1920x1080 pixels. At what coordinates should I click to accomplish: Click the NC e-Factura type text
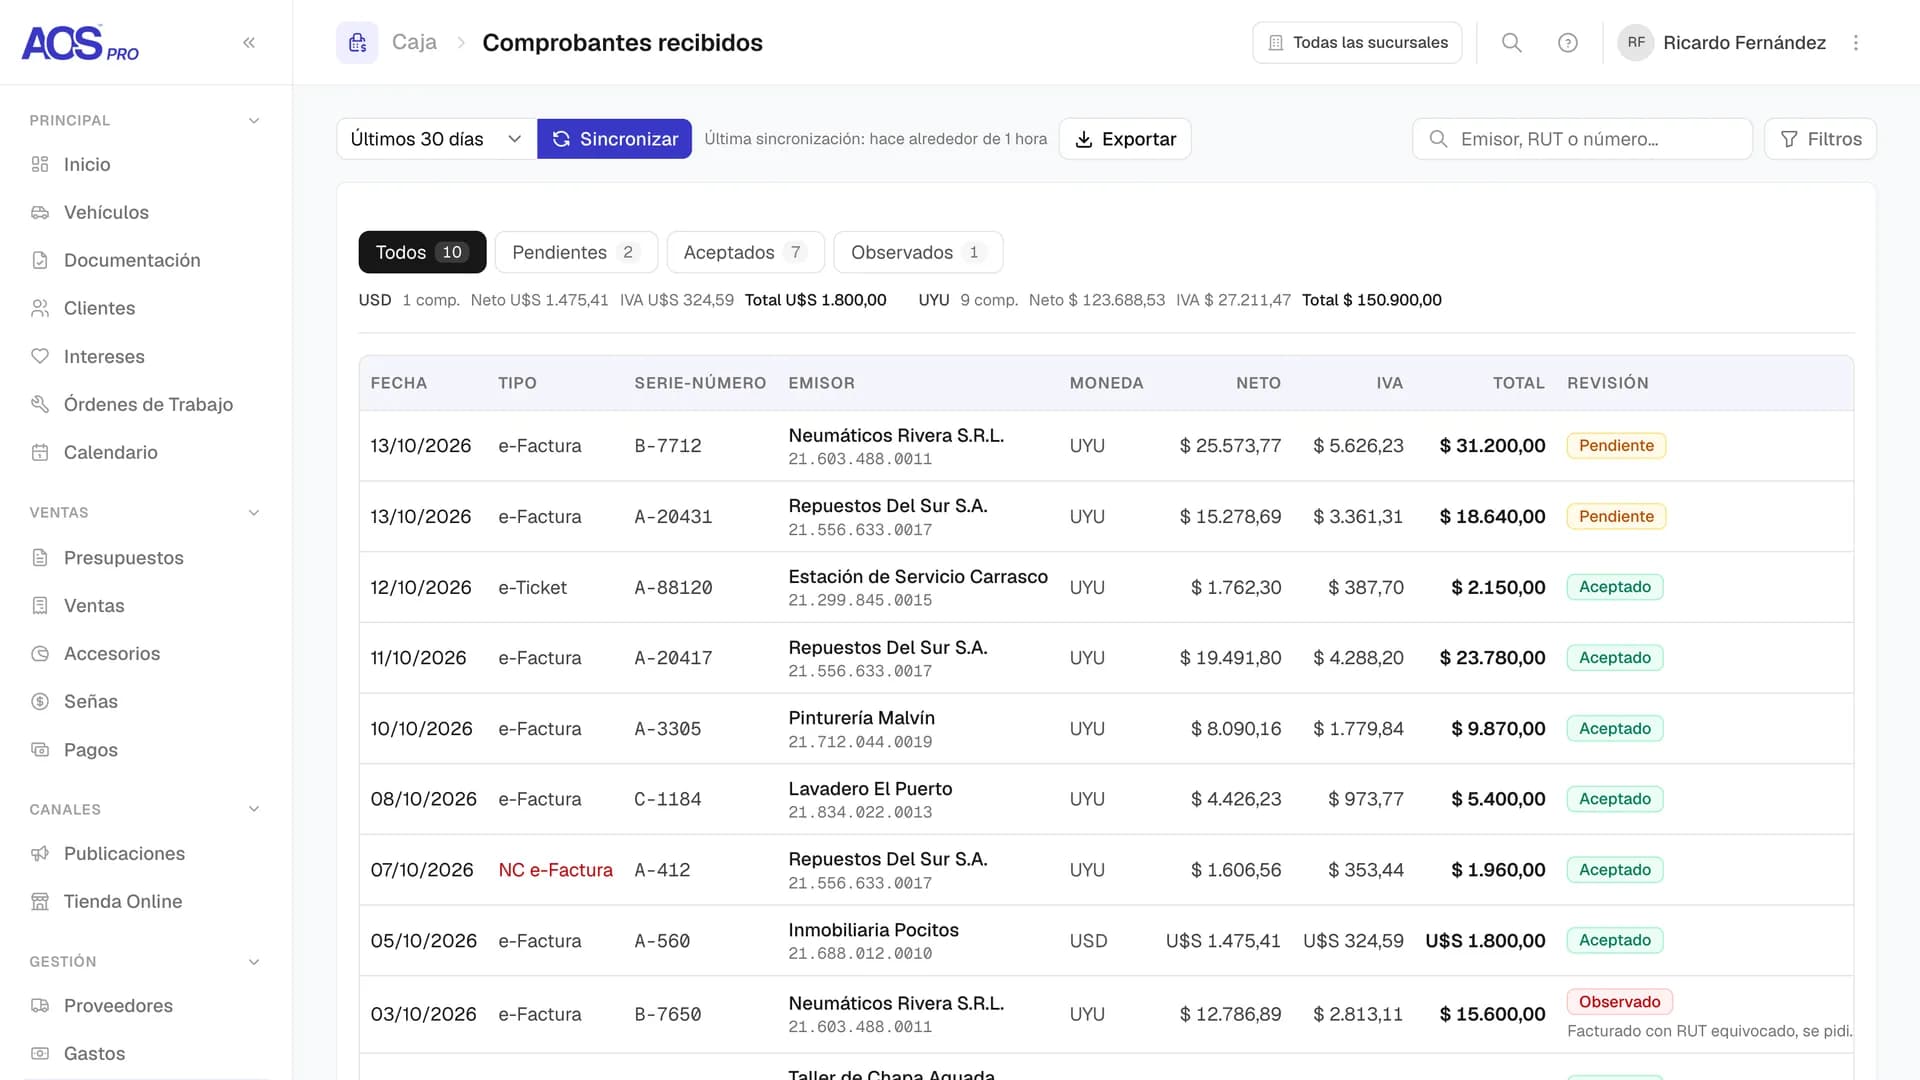(x=555, y=870)
